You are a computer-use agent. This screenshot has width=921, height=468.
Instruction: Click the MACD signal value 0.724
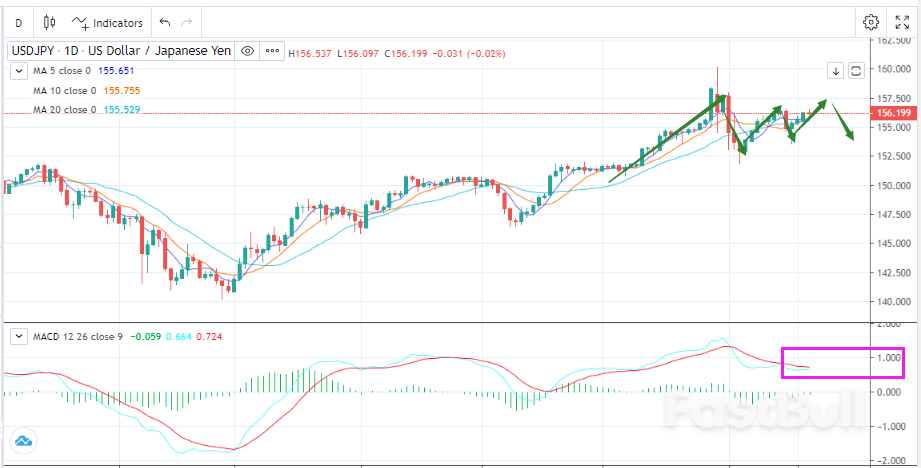tap(209, 336)
